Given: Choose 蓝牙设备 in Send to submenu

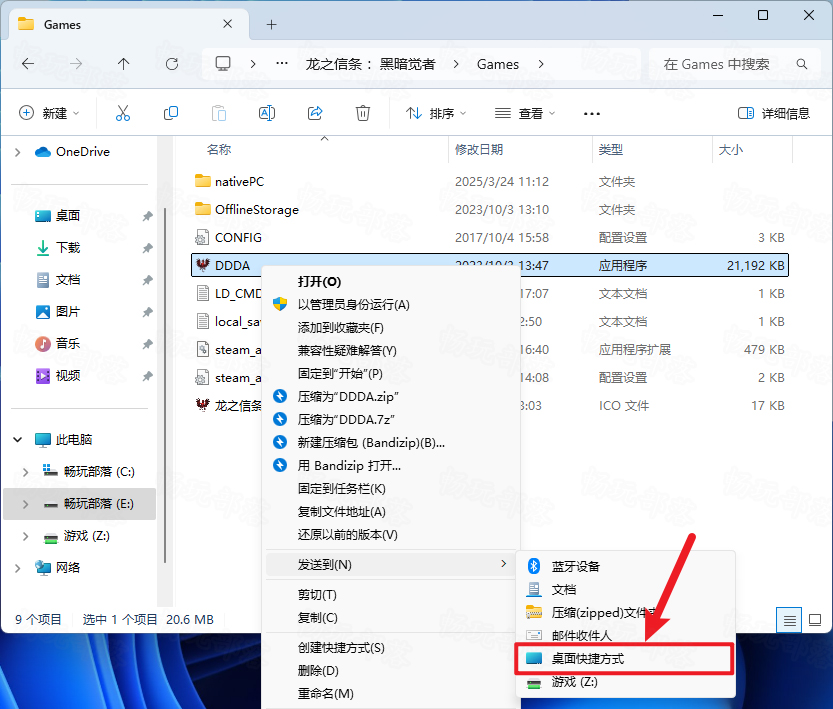Looking at the screenshot, I should click(625, 566).
